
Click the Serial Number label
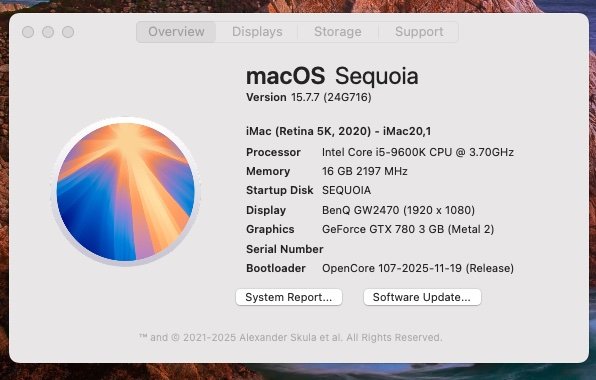[x=285, y=249]
